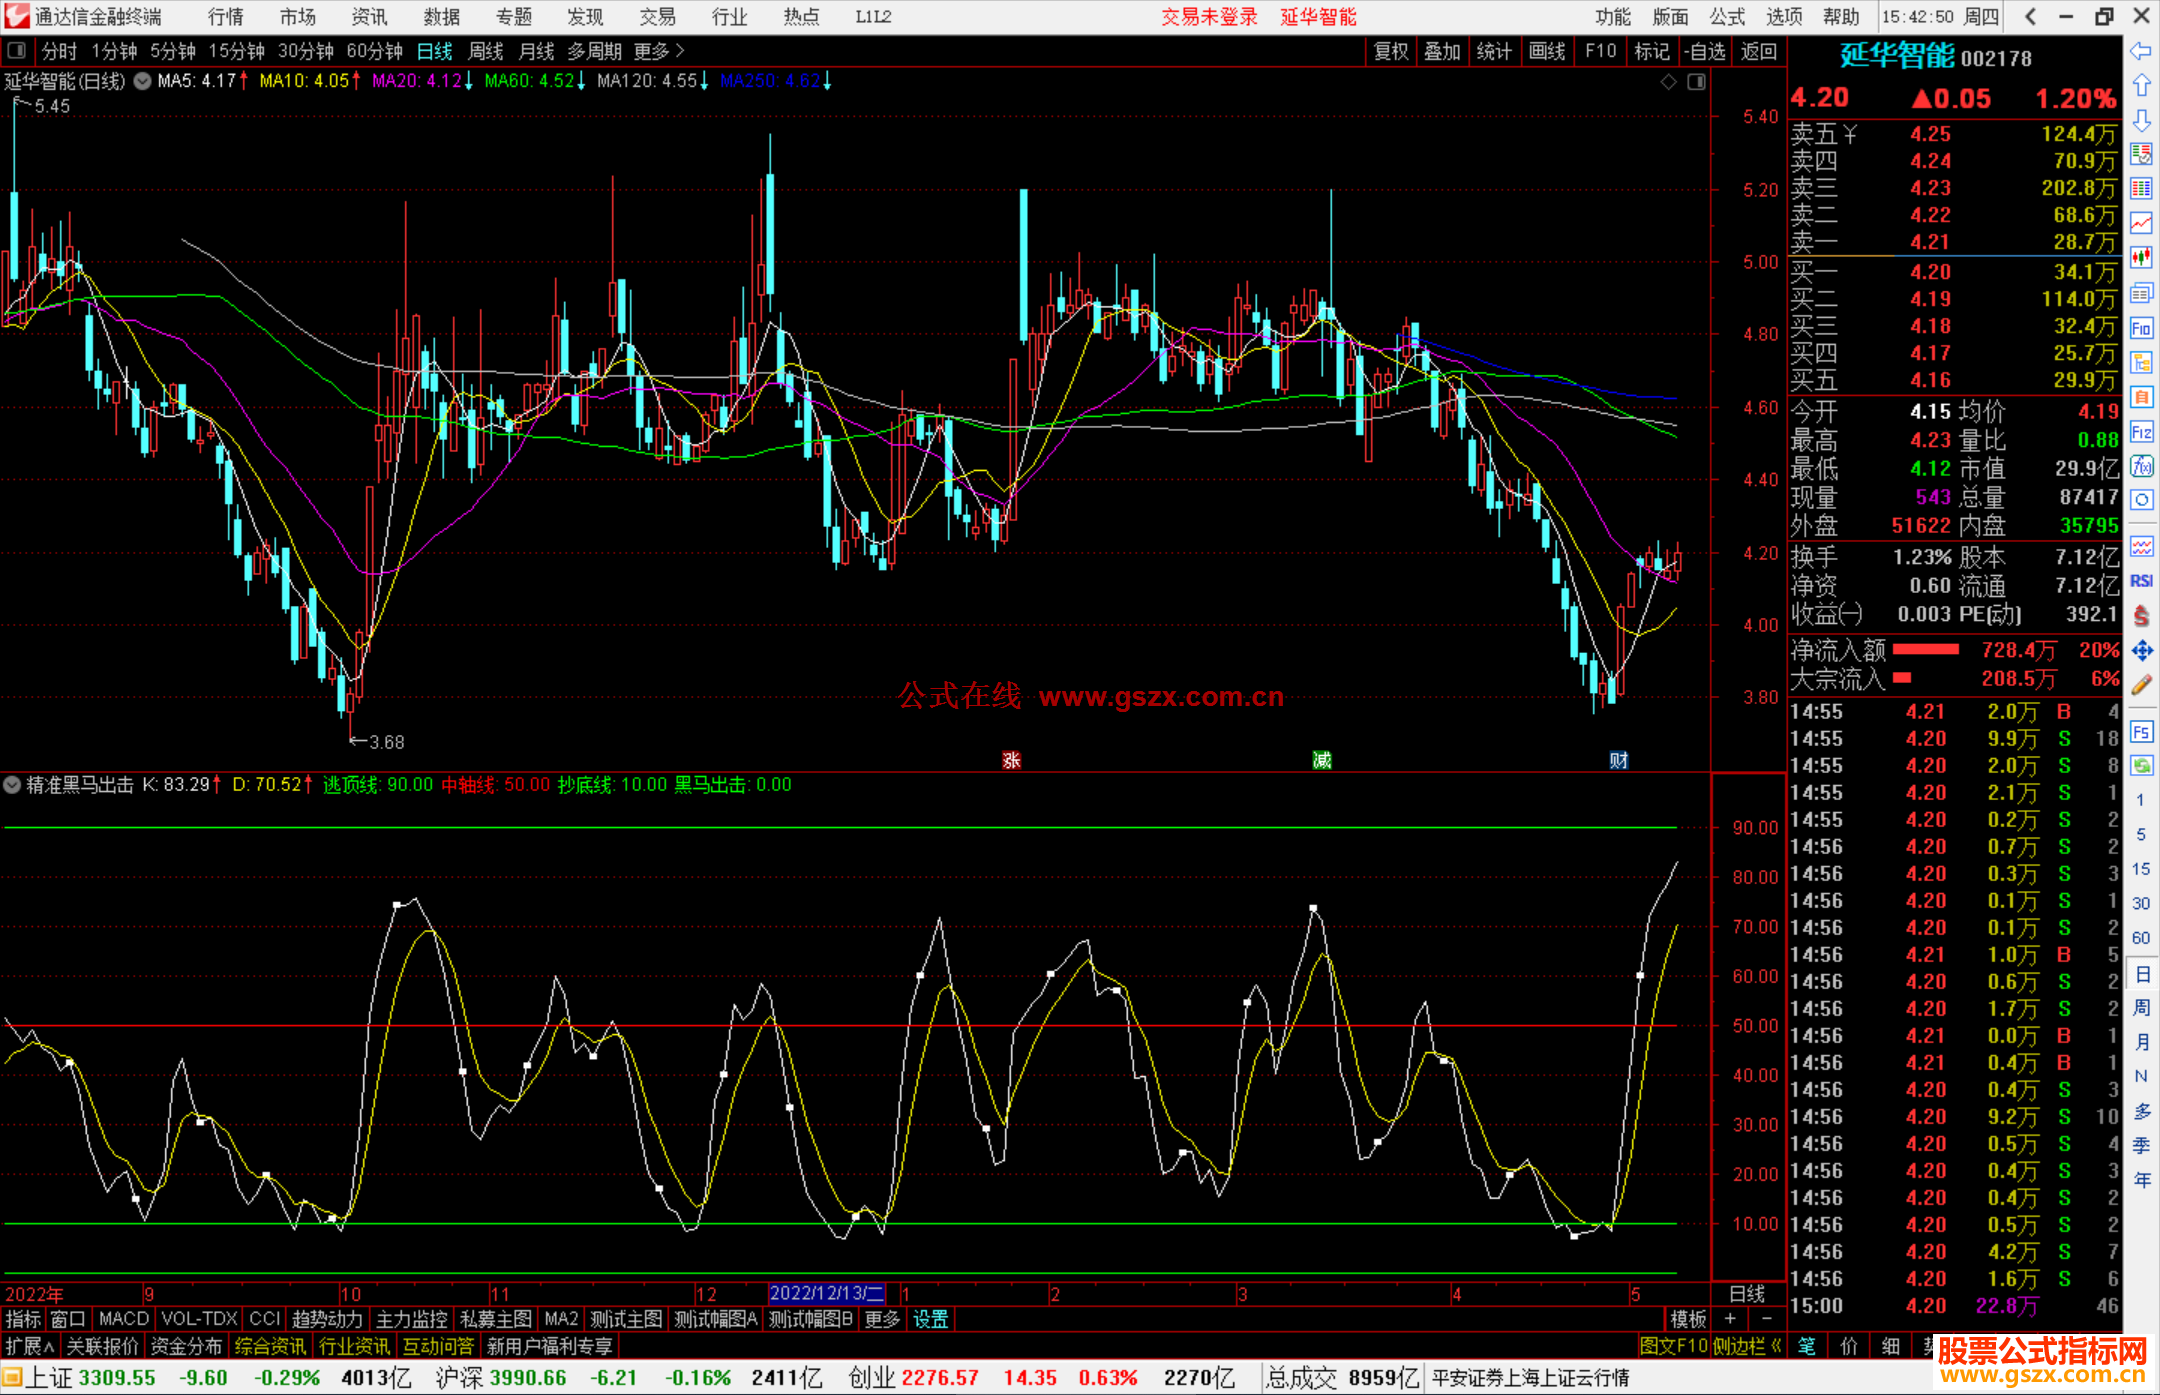Click the trend line chart icon in the right sidebar

coord(2141,223)
